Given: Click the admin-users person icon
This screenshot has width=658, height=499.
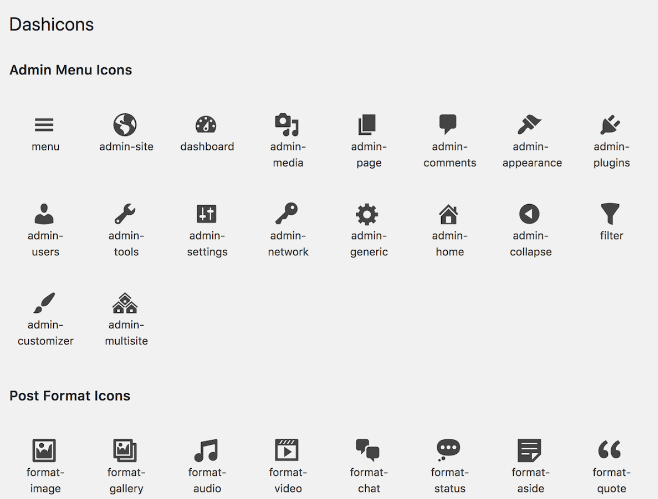Looking at the screenshot, I should (45, 214).
